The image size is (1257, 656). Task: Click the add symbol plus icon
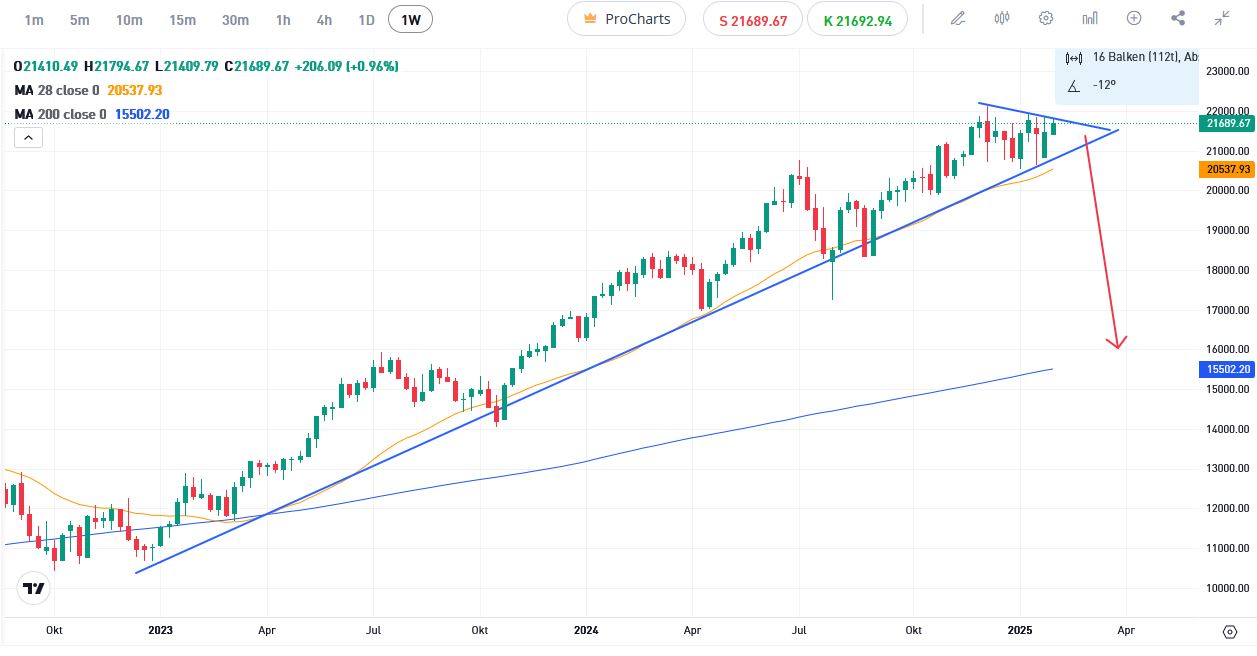click(1134, 18)
